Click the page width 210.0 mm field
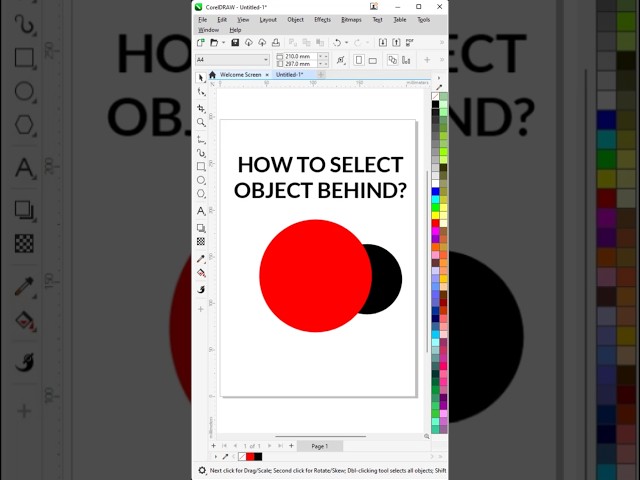This screenshot has height=480, width=640. (300, 56)
